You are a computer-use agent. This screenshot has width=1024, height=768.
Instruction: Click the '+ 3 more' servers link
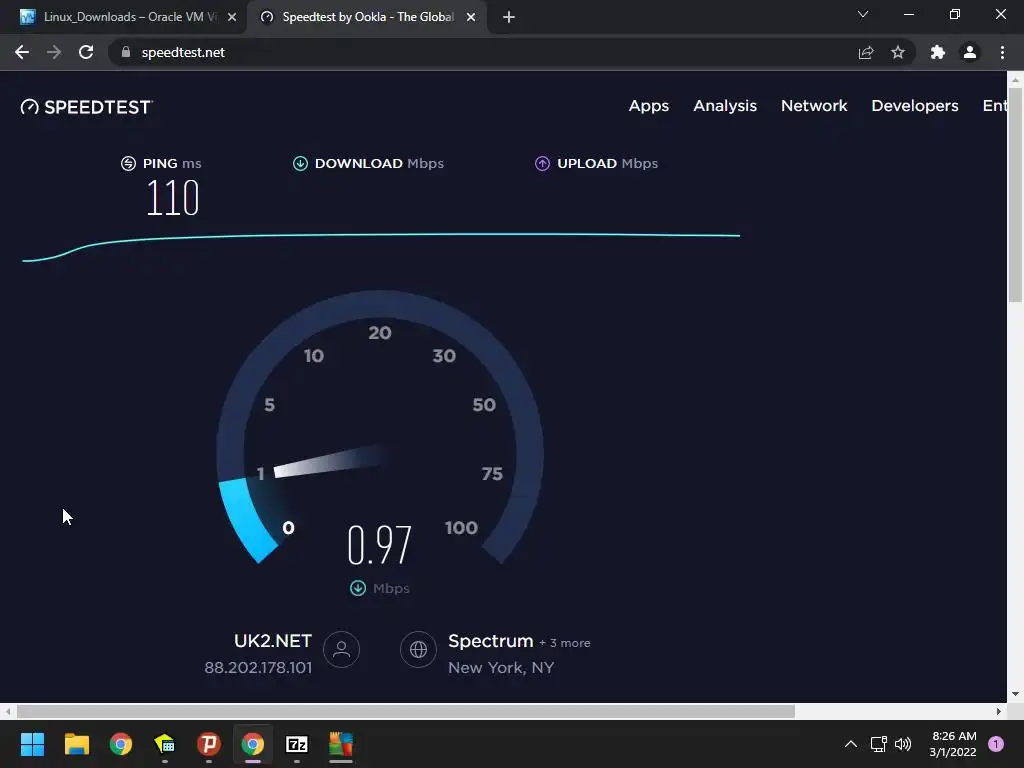[565, 643]
